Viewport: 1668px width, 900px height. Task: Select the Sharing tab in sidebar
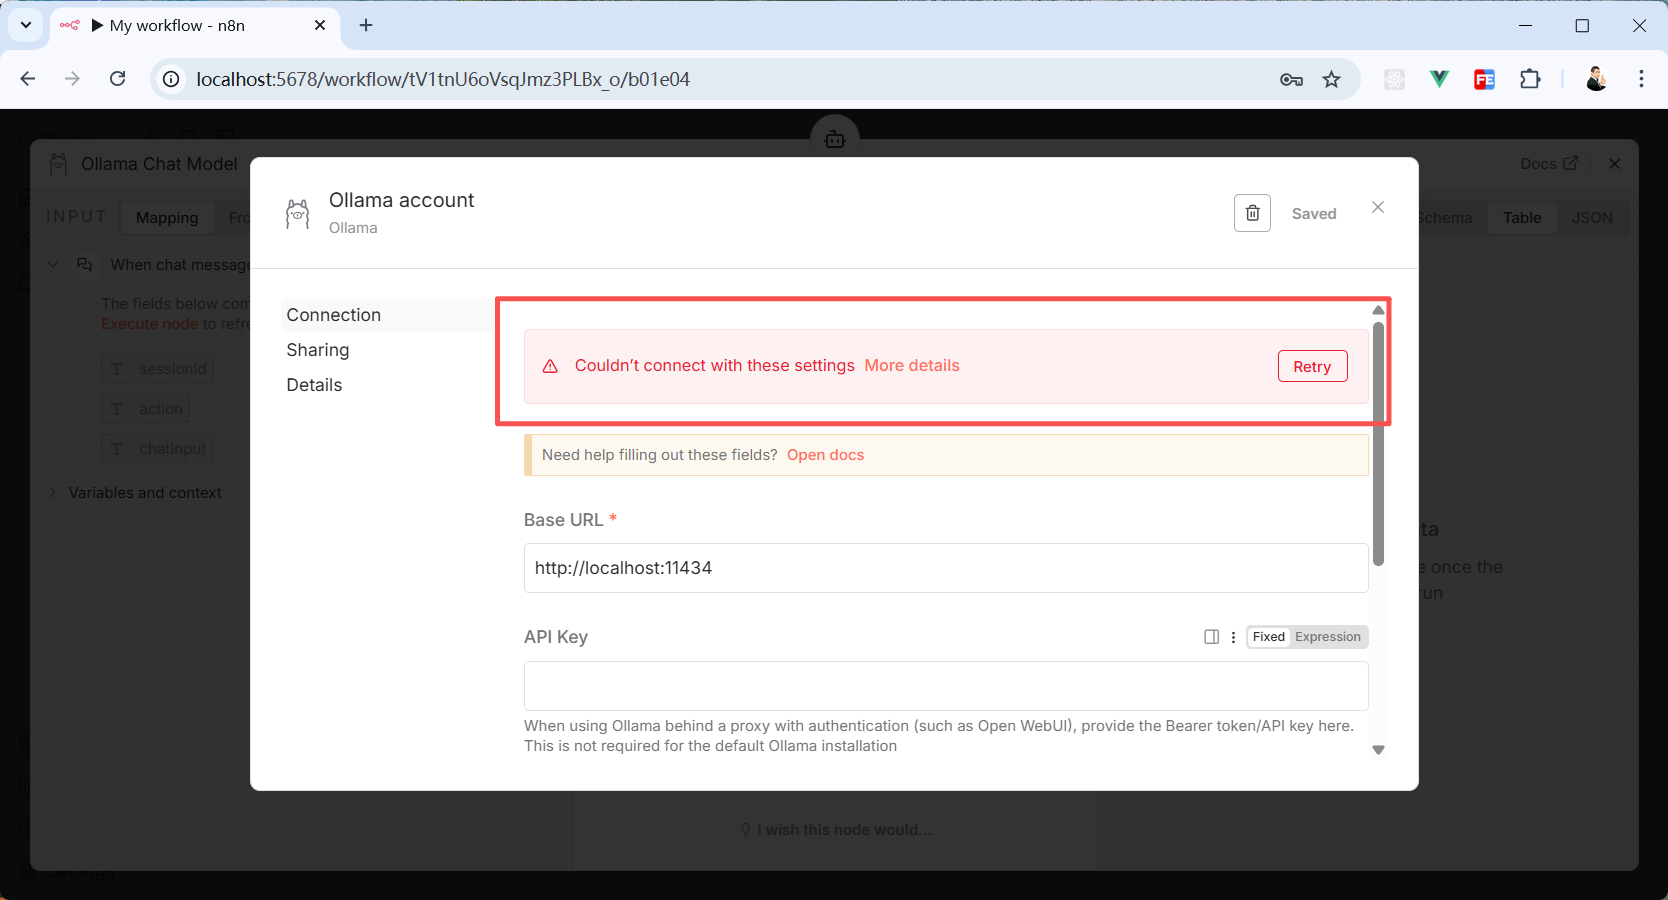coord(318,350)
